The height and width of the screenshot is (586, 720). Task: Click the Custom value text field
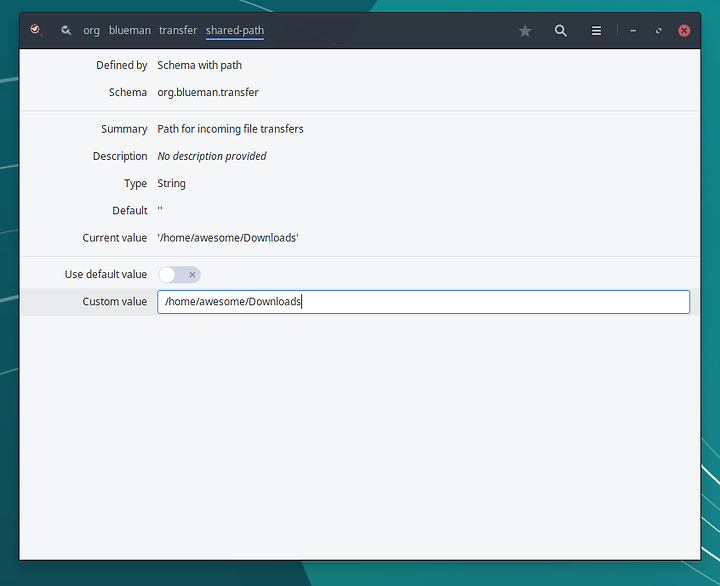tap(423, 302)
